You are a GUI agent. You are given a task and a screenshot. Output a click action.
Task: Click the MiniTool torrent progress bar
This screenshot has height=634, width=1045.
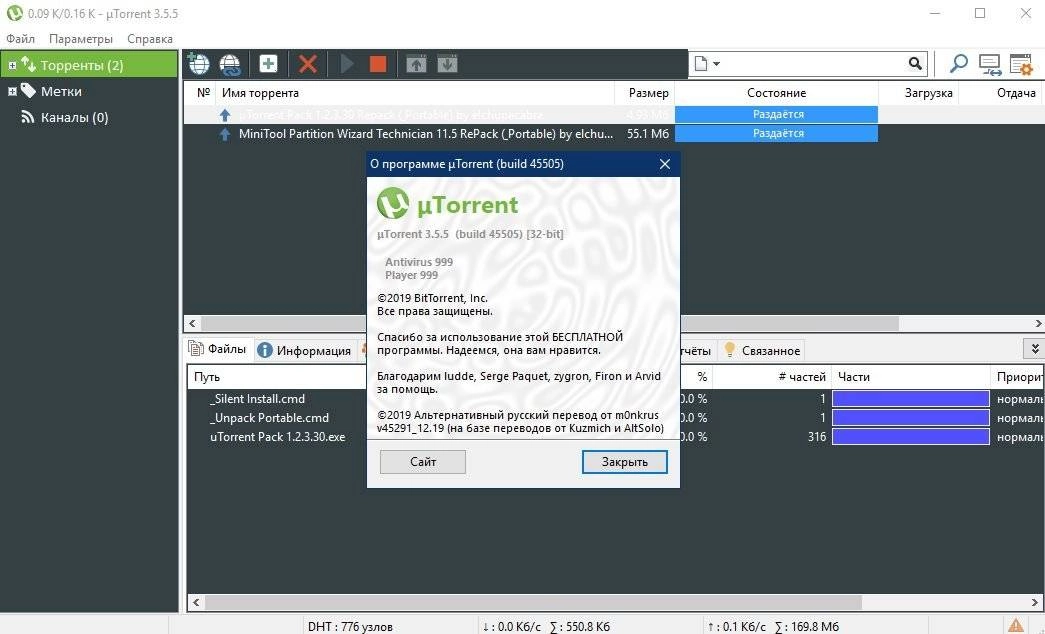777,133
